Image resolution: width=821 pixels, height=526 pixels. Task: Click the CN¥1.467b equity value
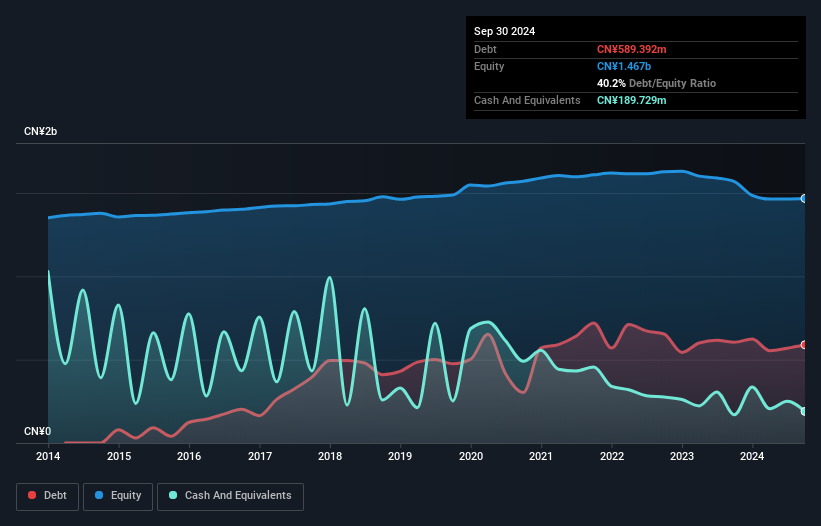[x=624, y=66]
